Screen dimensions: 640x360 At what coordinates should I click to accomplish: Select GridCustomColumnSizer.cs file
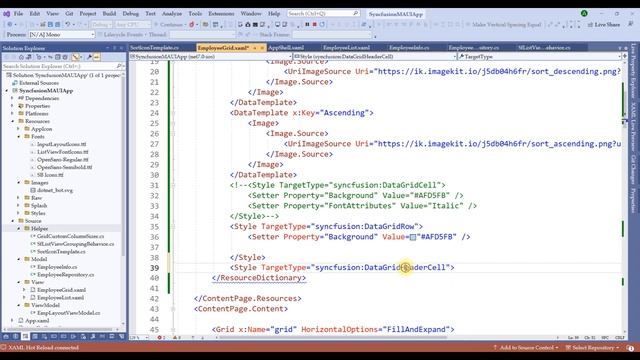click(70, 236)
